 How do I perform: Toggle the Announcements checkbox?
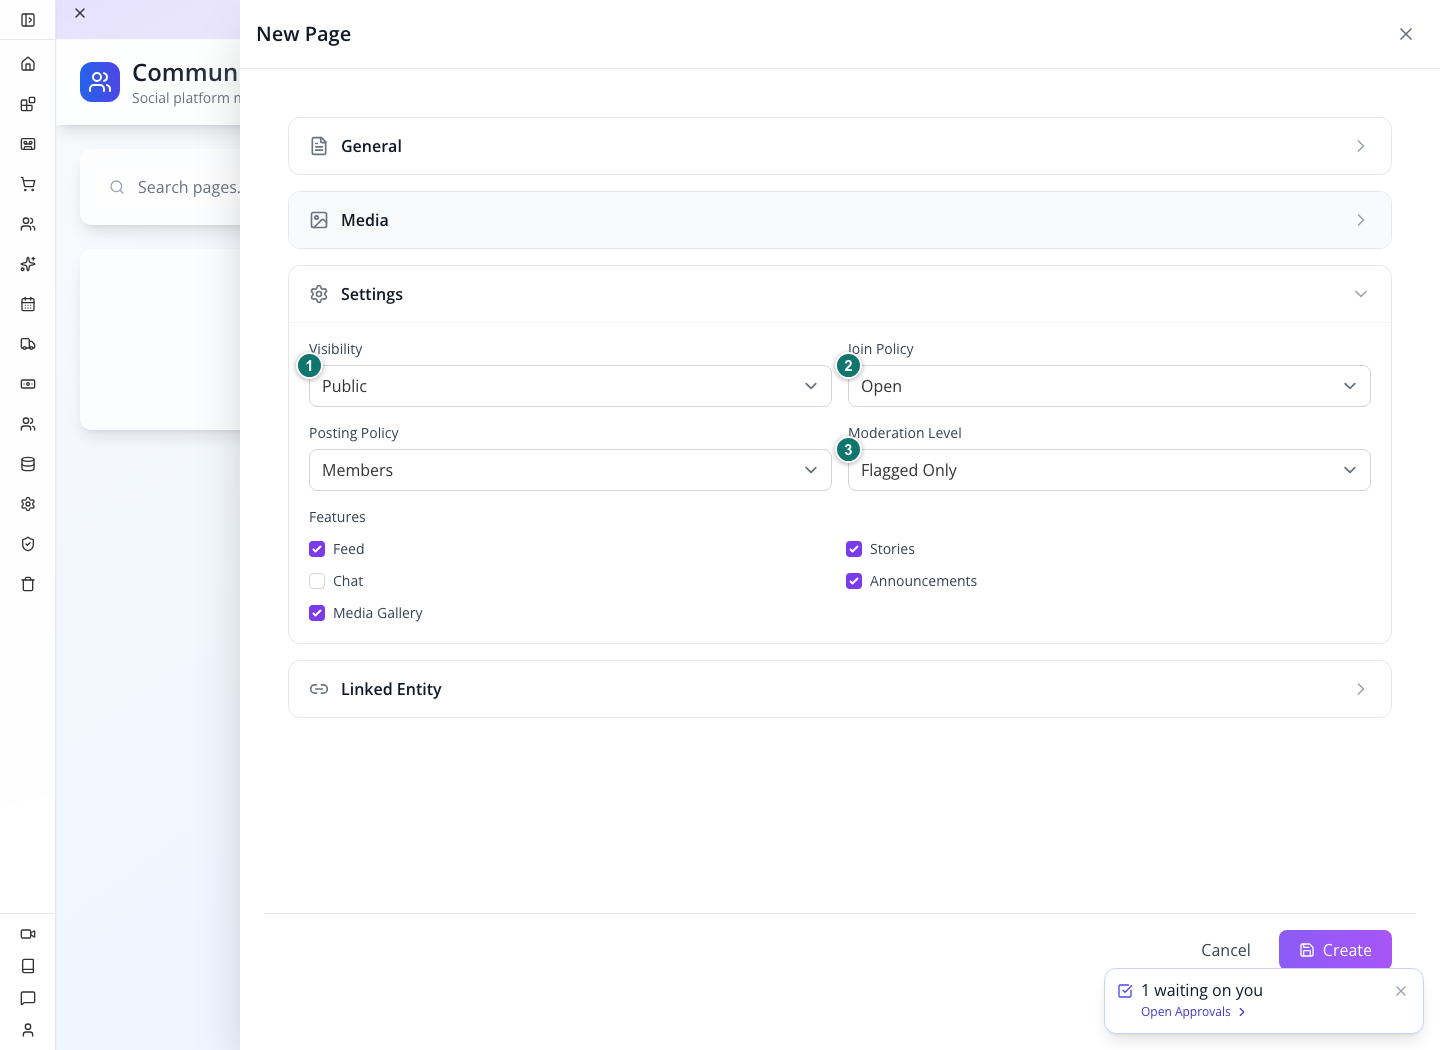(x=854, y=581)
